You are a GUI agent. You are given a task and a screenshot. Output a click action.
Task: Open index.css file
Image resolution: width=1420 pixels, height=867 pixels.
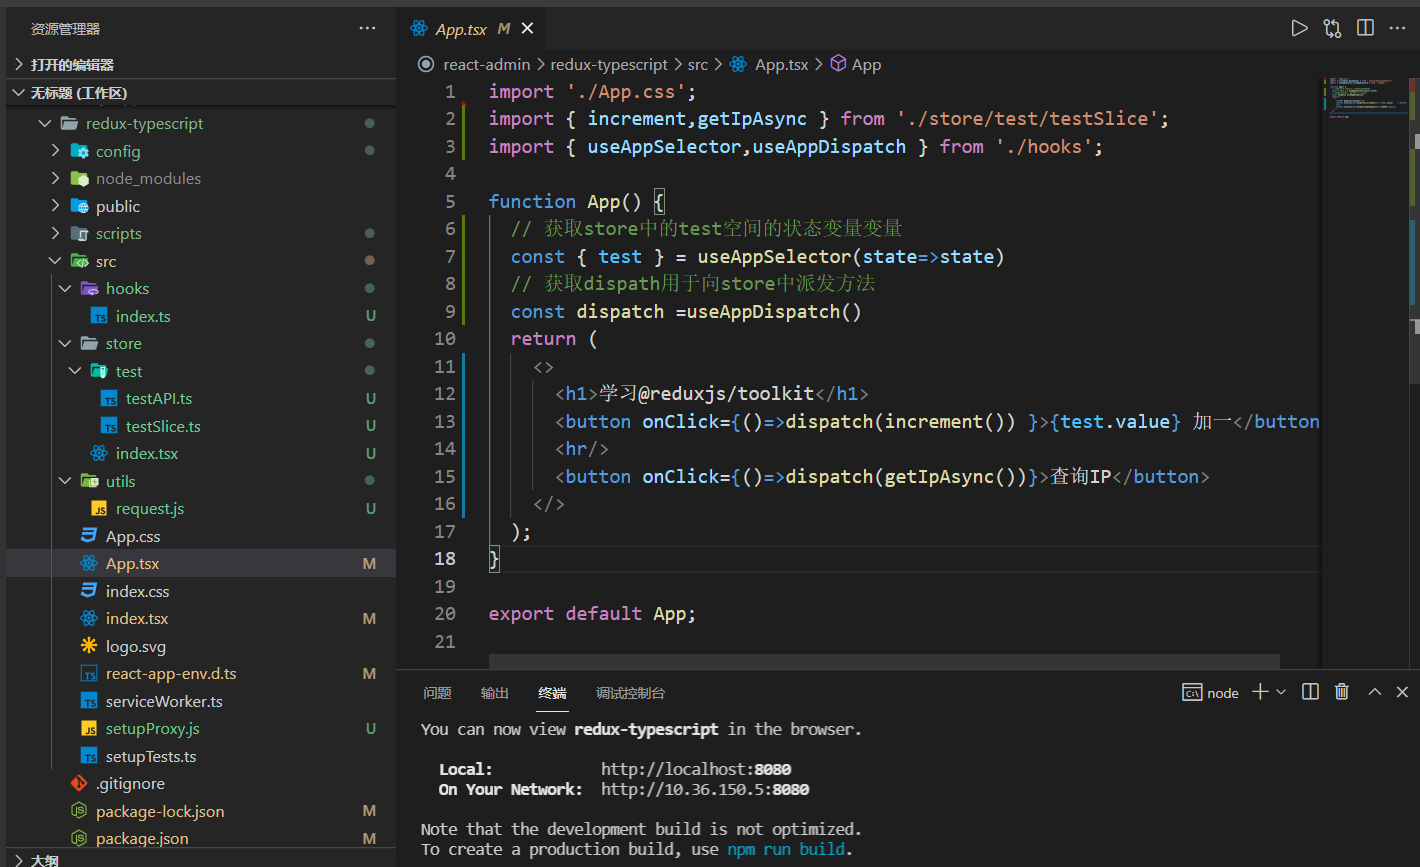tap(137, 591)
